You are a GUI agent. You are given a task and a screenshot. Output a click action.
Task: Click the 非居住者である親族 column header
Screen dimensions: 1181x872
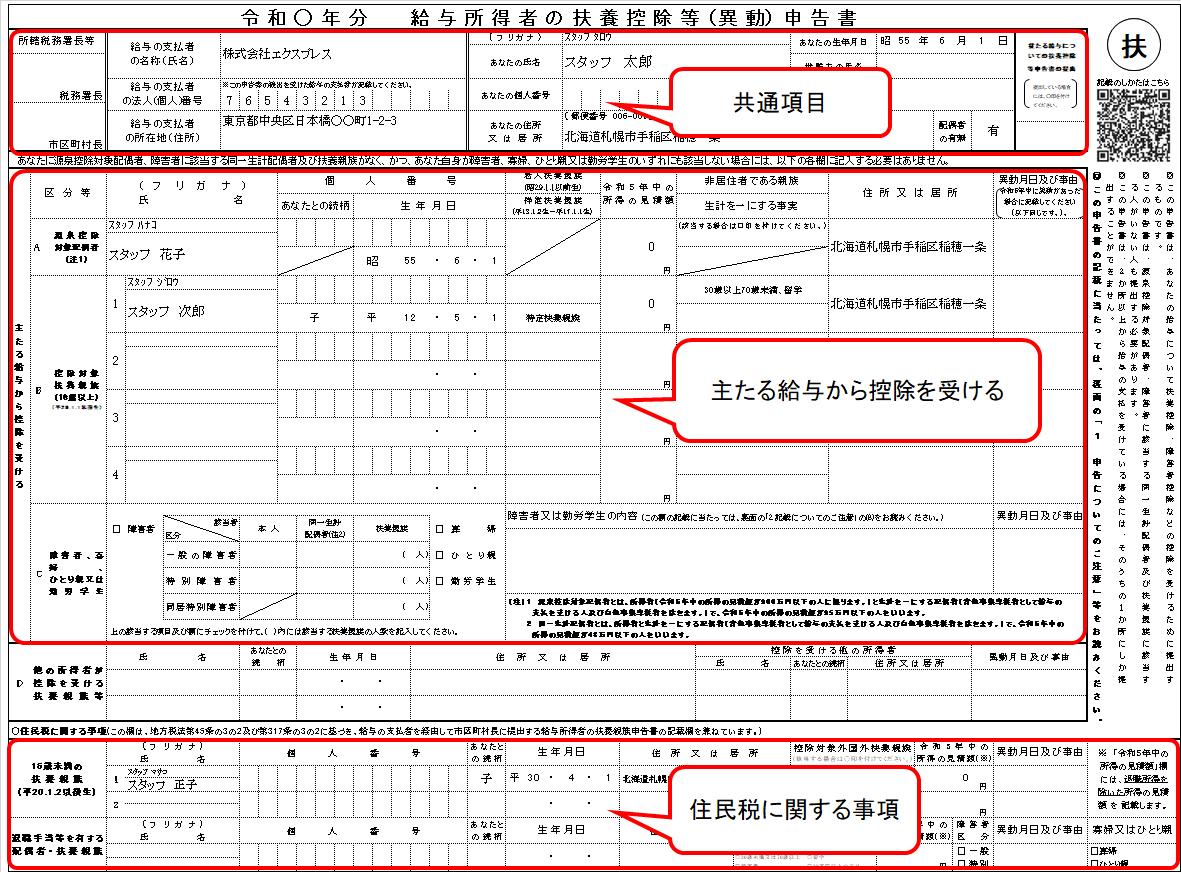pyautogui.click(x=752, y=181)
